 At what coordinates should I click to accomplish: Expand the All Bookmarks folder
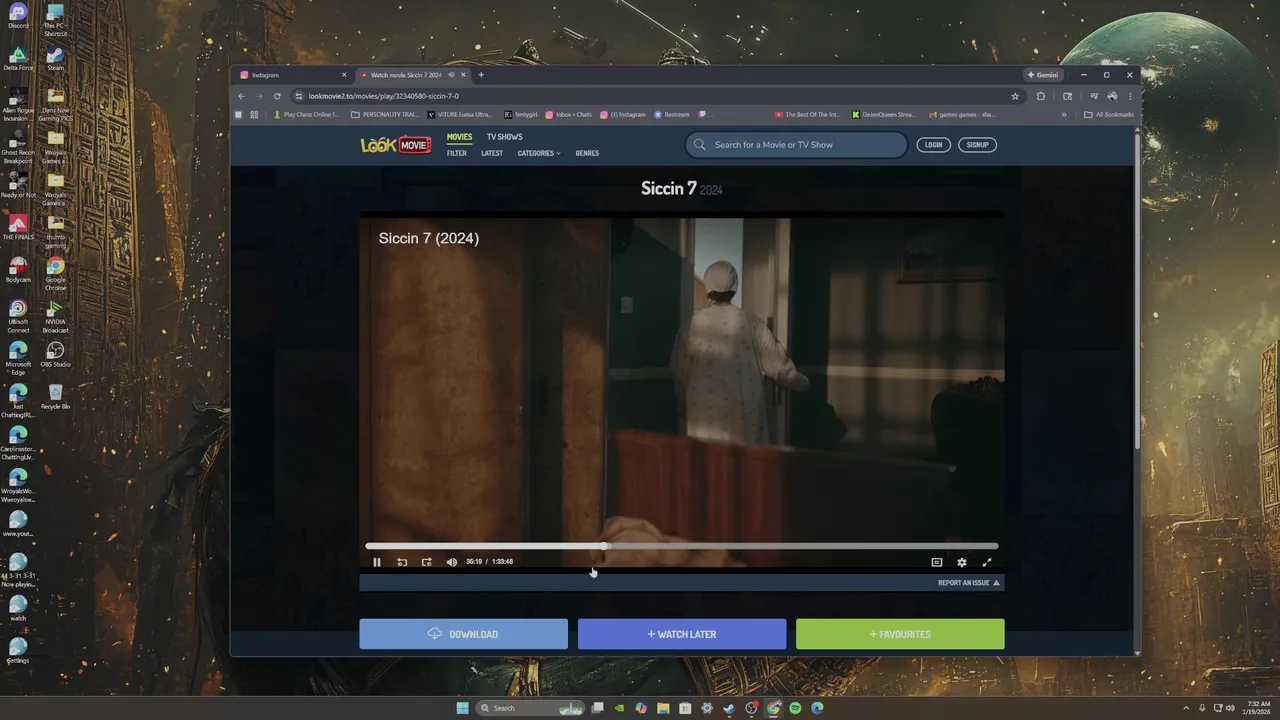pos(1109,115)
